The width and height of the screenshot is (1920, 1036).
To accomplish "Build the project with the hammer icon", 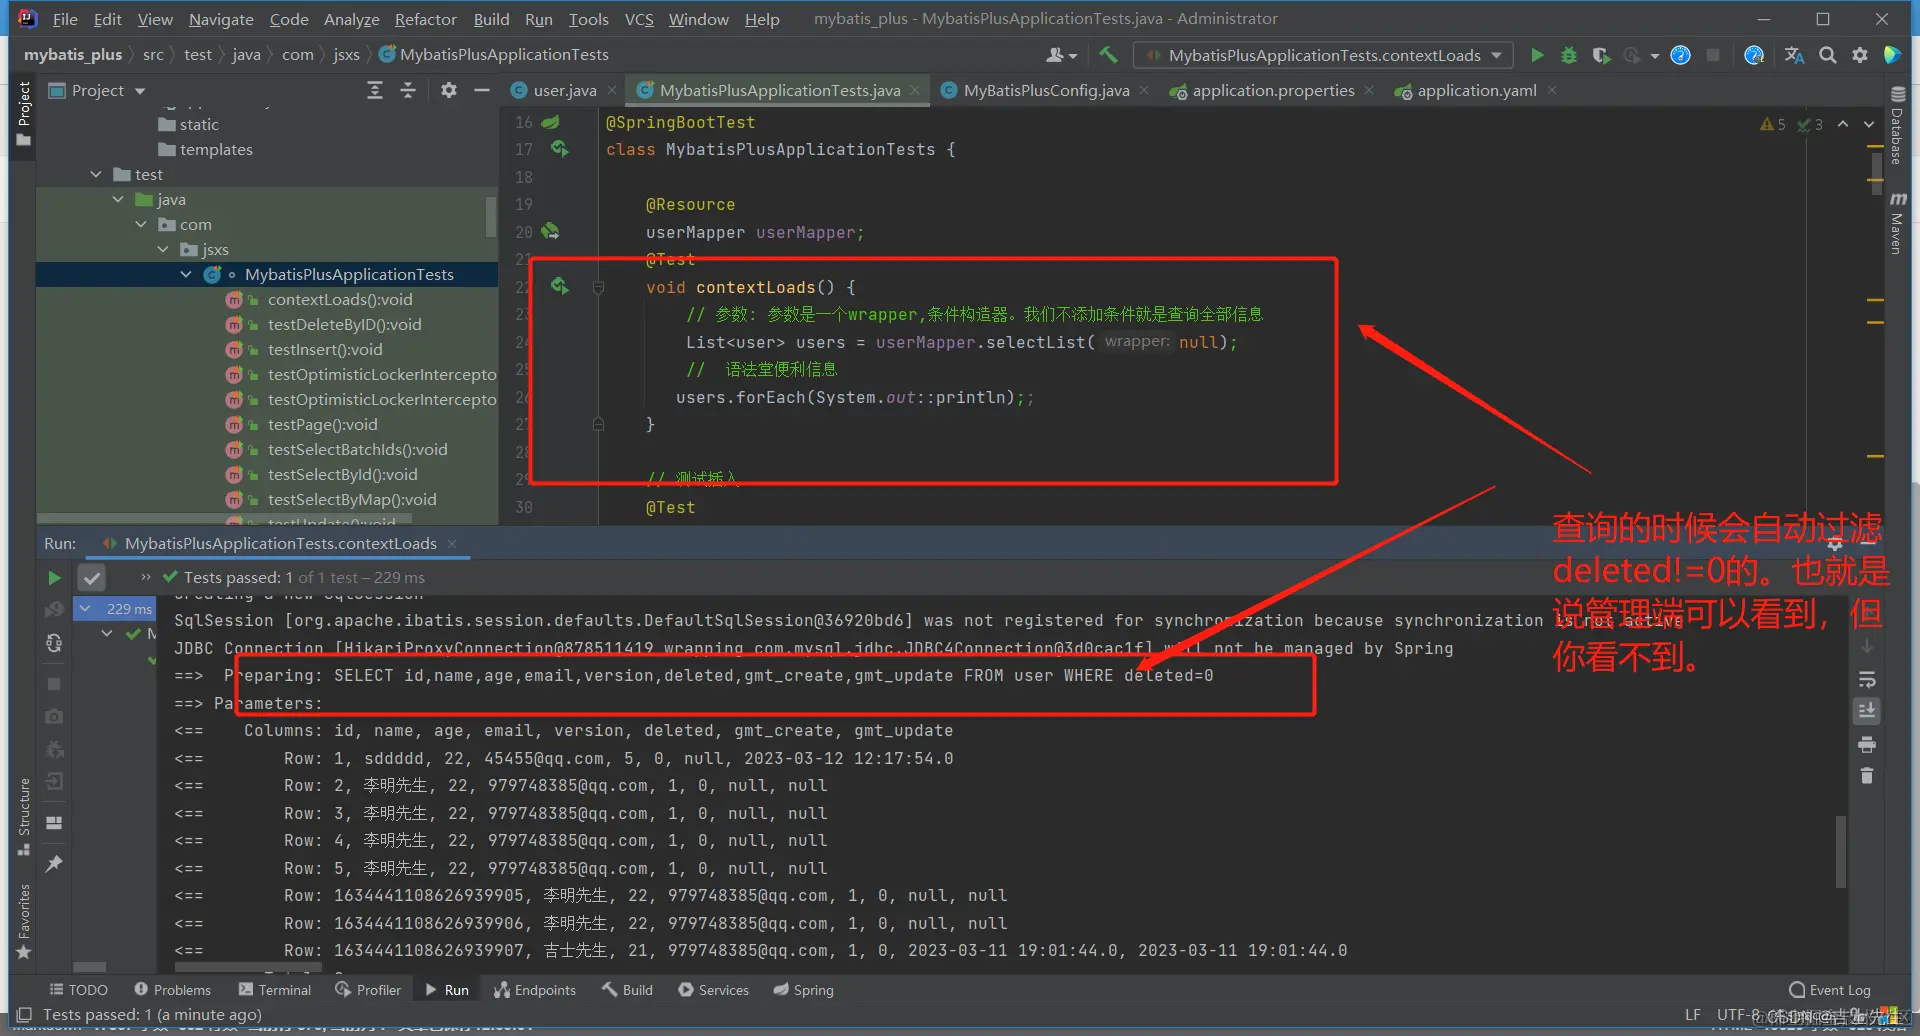I will tap(1108, 55).
